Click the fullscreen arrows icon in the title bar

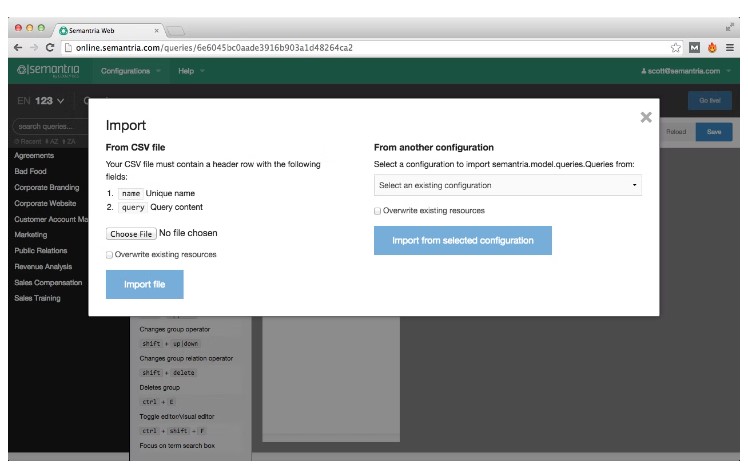729,28
